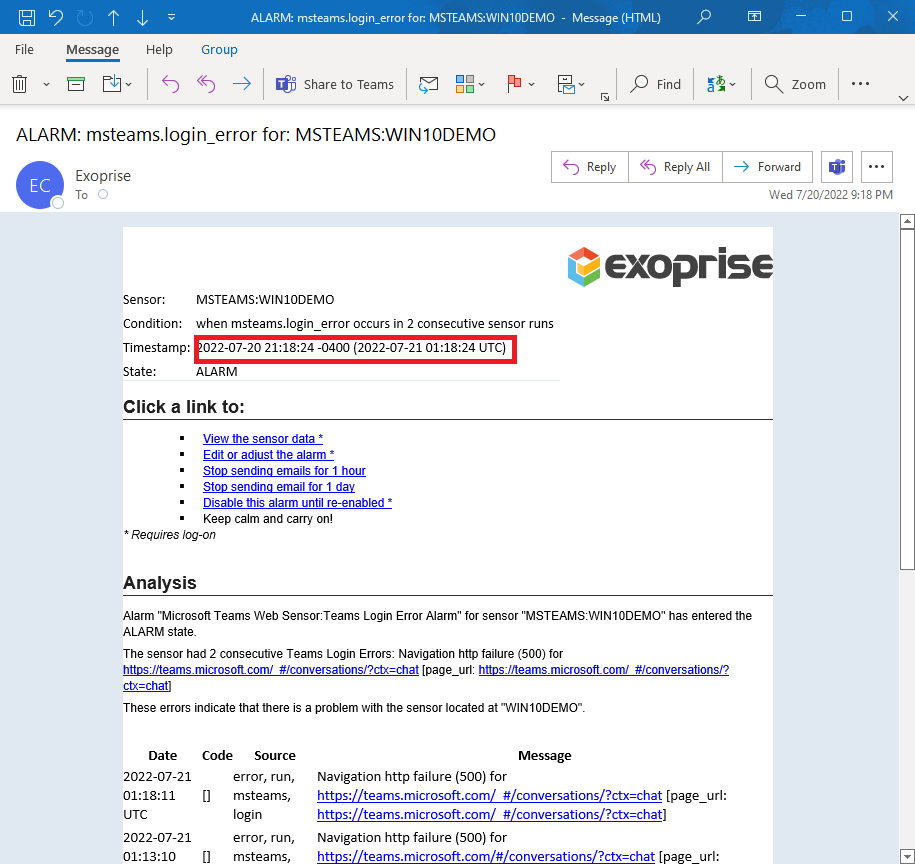Open first Teams URL in first table row
The image size is (915, 864).
tap(490, 796)
